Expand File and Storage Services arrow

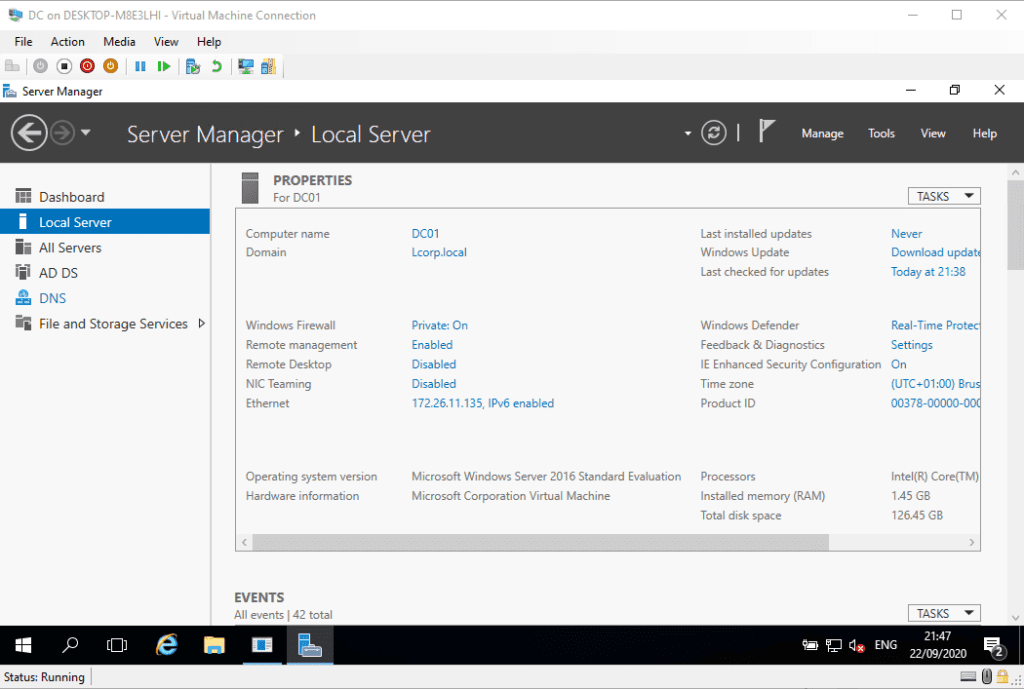pos(202,323)
